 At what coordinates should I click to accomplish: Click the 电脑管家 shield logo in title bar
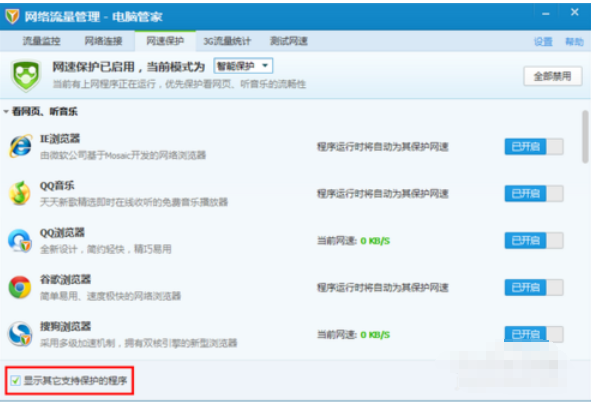12,17
